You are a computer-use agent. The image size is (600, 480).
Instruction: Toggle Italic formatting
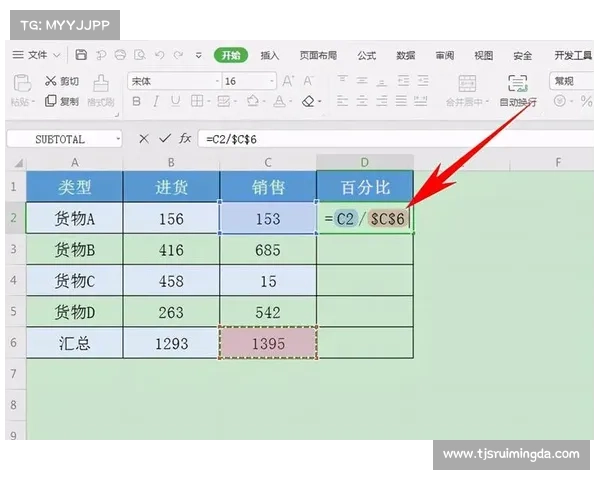[x=156, y=101]
